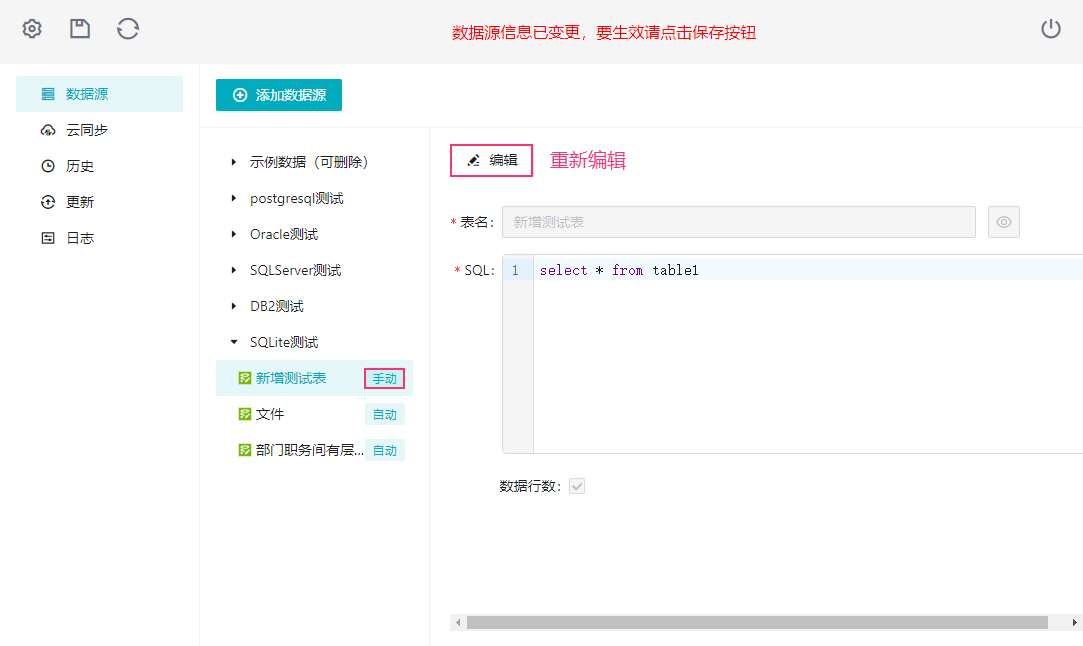
Task: Click the DB2测试 label
Action: point(276,306)
